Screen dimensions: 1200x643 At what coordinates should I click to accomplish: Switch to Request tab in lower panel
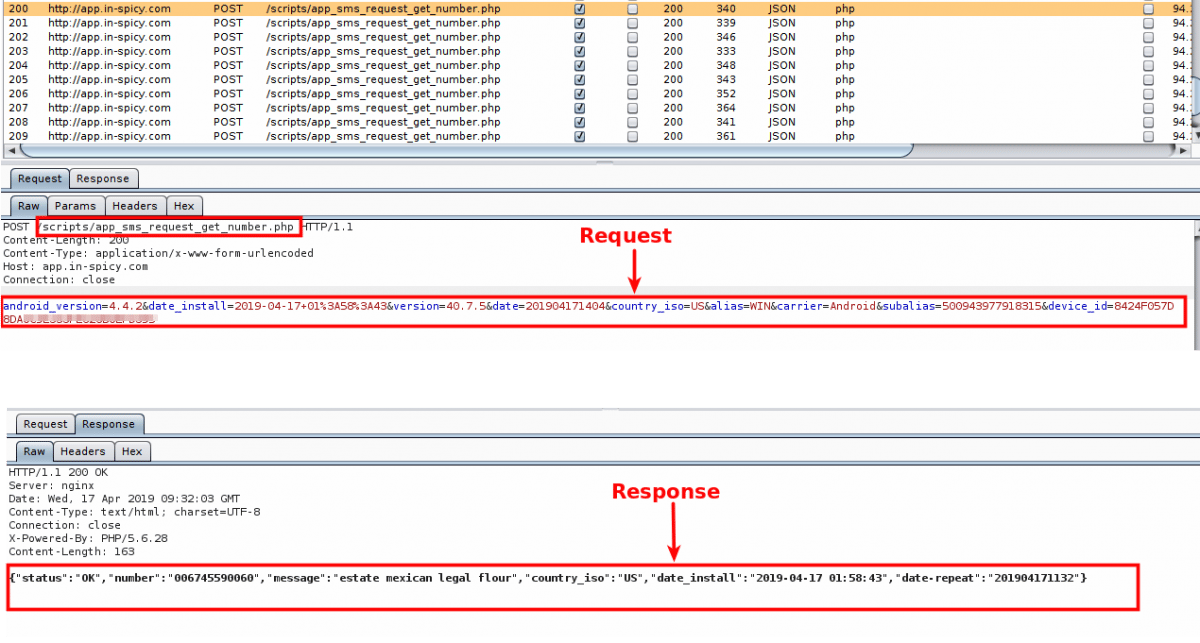coord(45,424)
